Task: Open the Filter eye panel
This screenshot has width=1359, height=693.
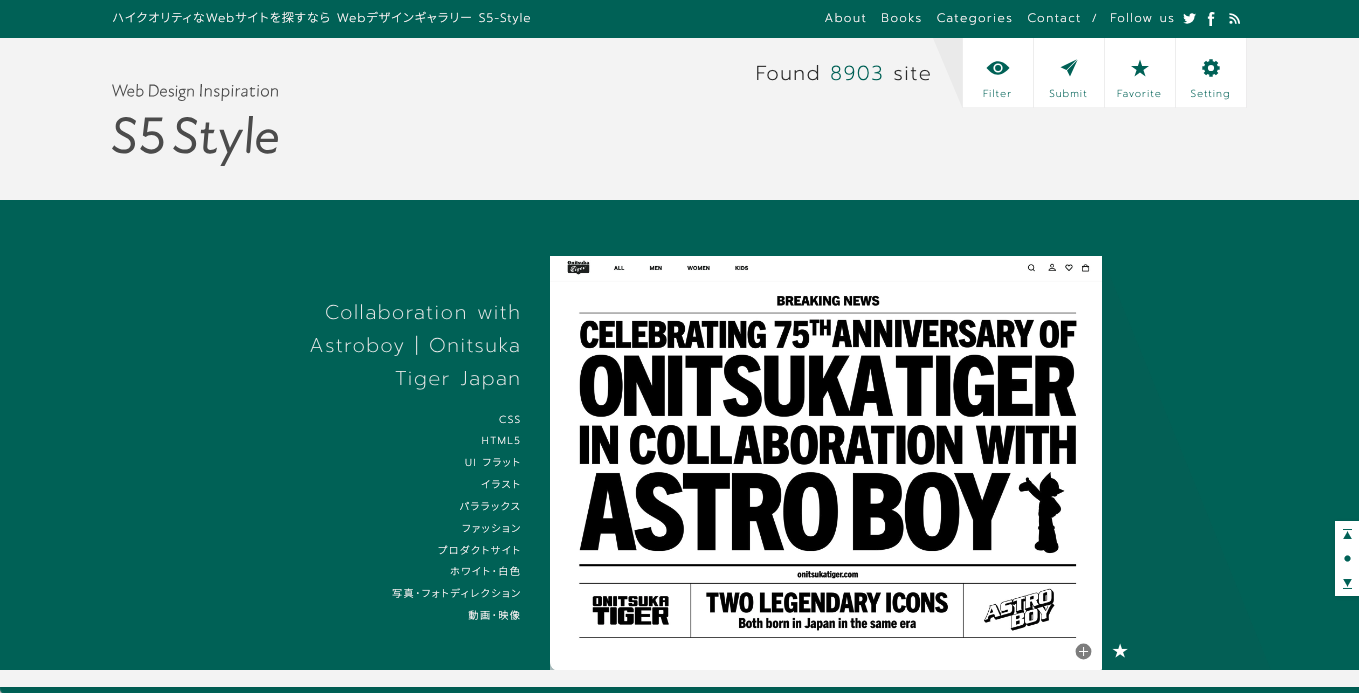Action: click(997, 73)
